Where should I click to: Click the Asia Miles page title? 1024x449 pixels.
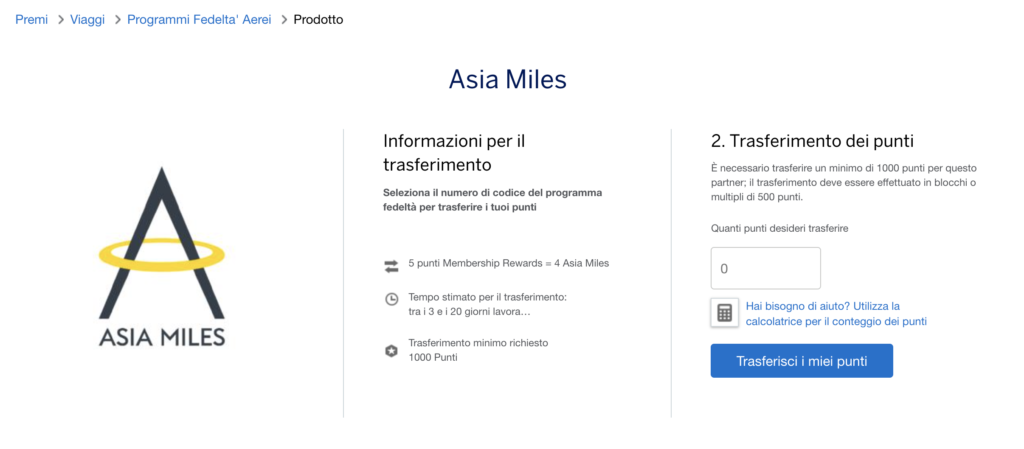coord(507,80)
